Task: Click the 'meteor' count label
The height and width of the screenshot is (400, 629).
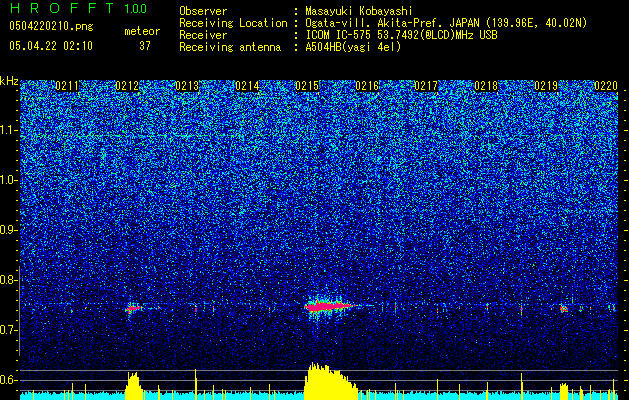Action: click(x=142, y=31)
